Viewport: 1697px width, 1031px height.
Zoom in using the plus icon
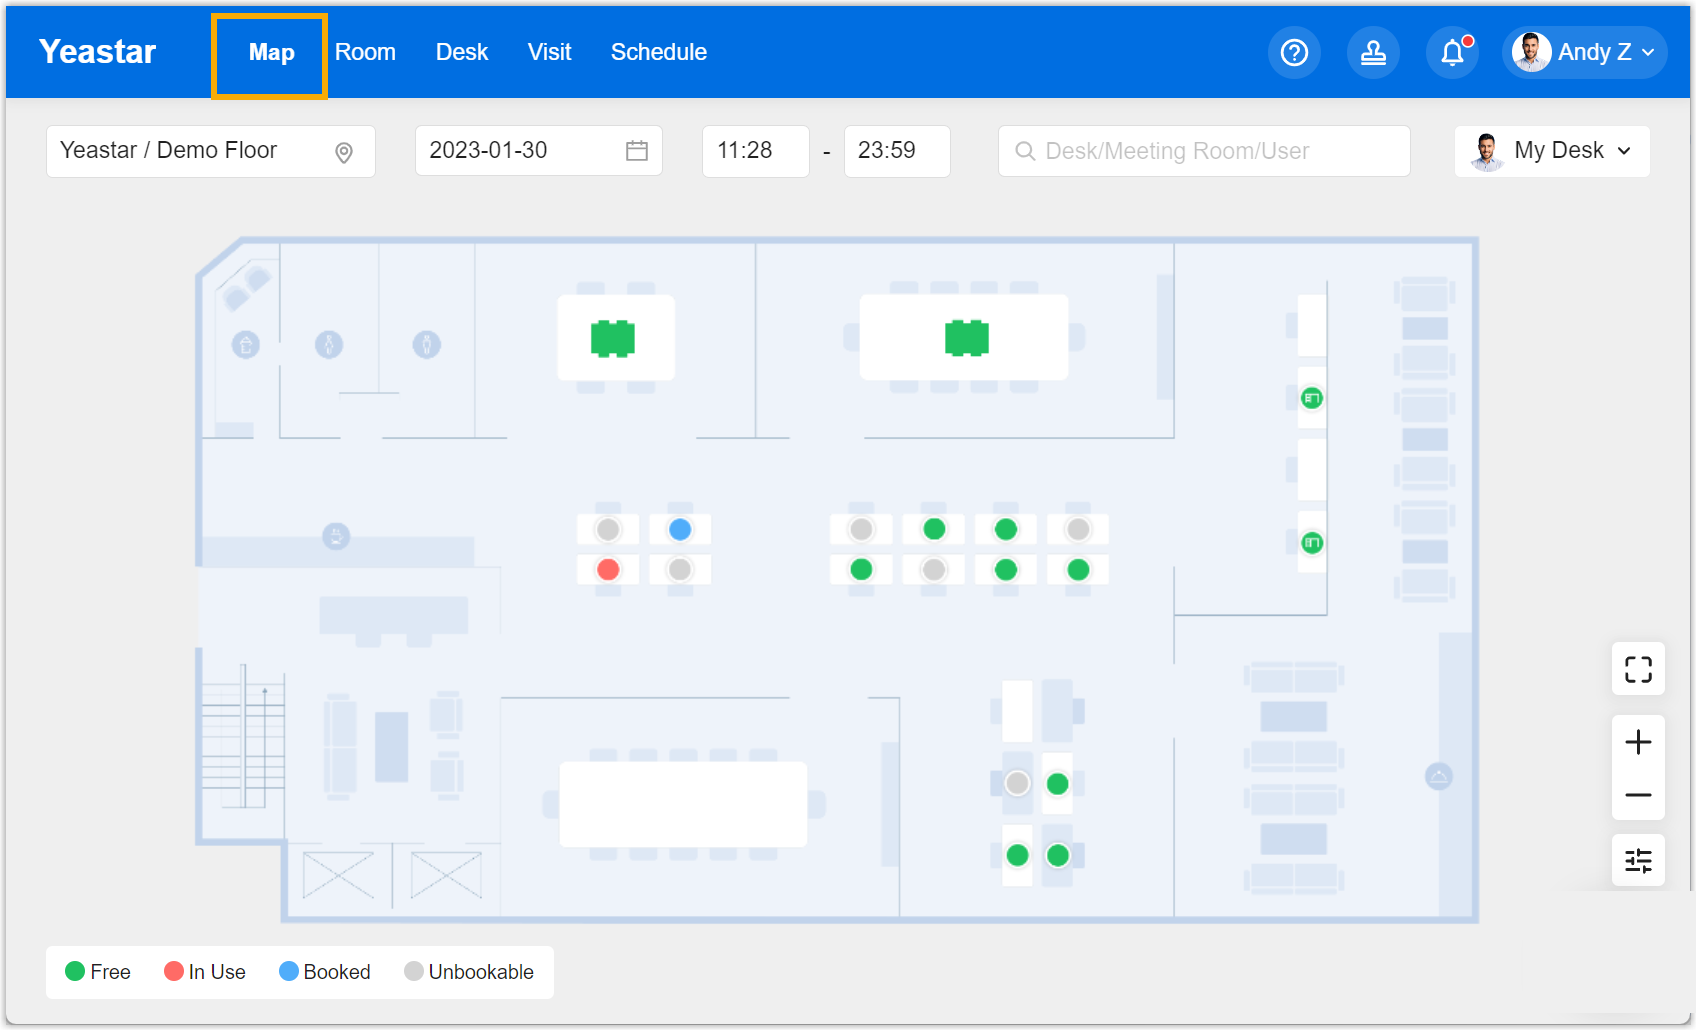pos(1638,742)
